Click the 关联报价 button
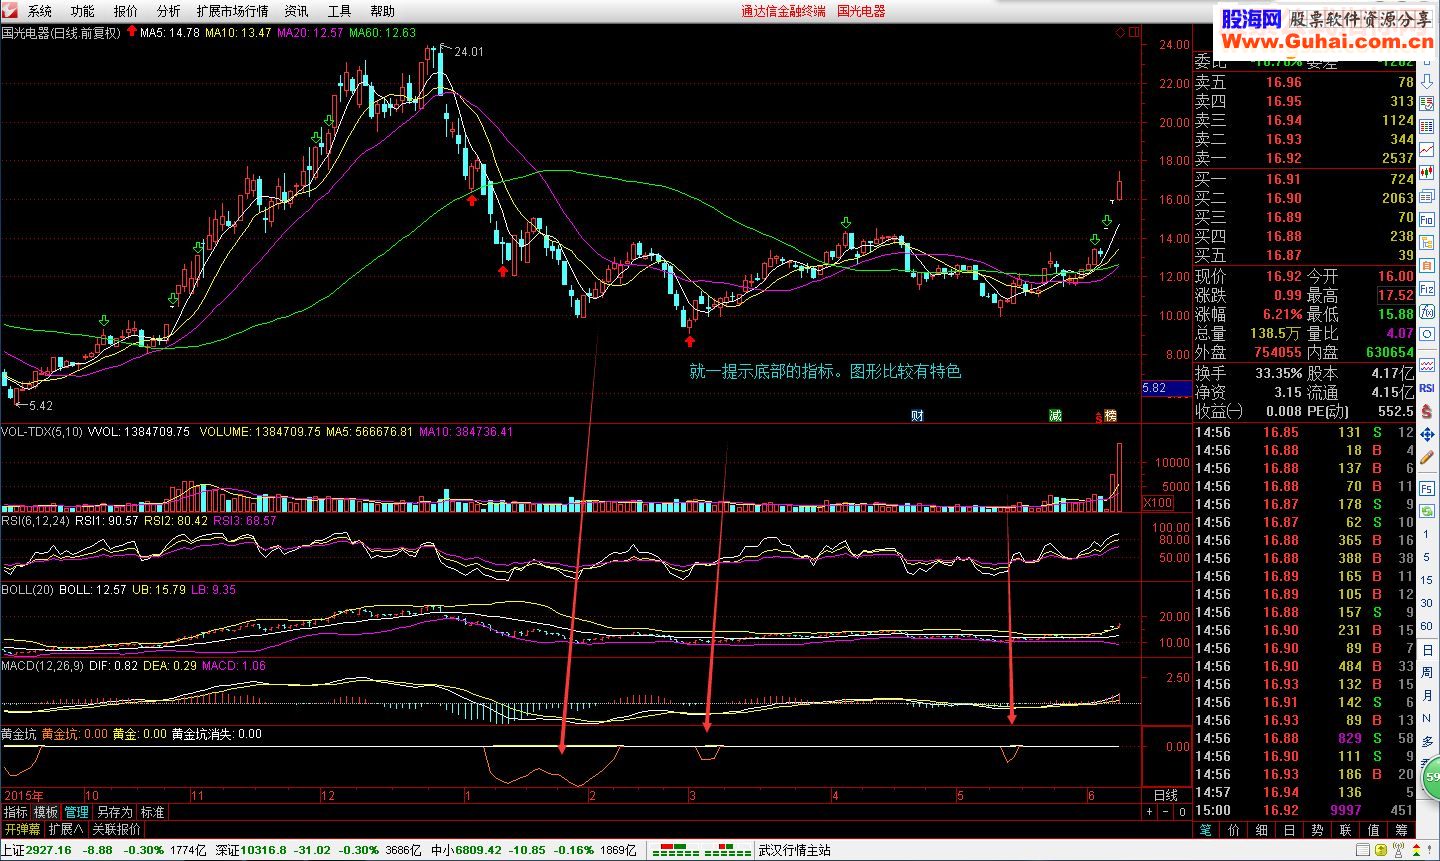 (x=117, y=829)
